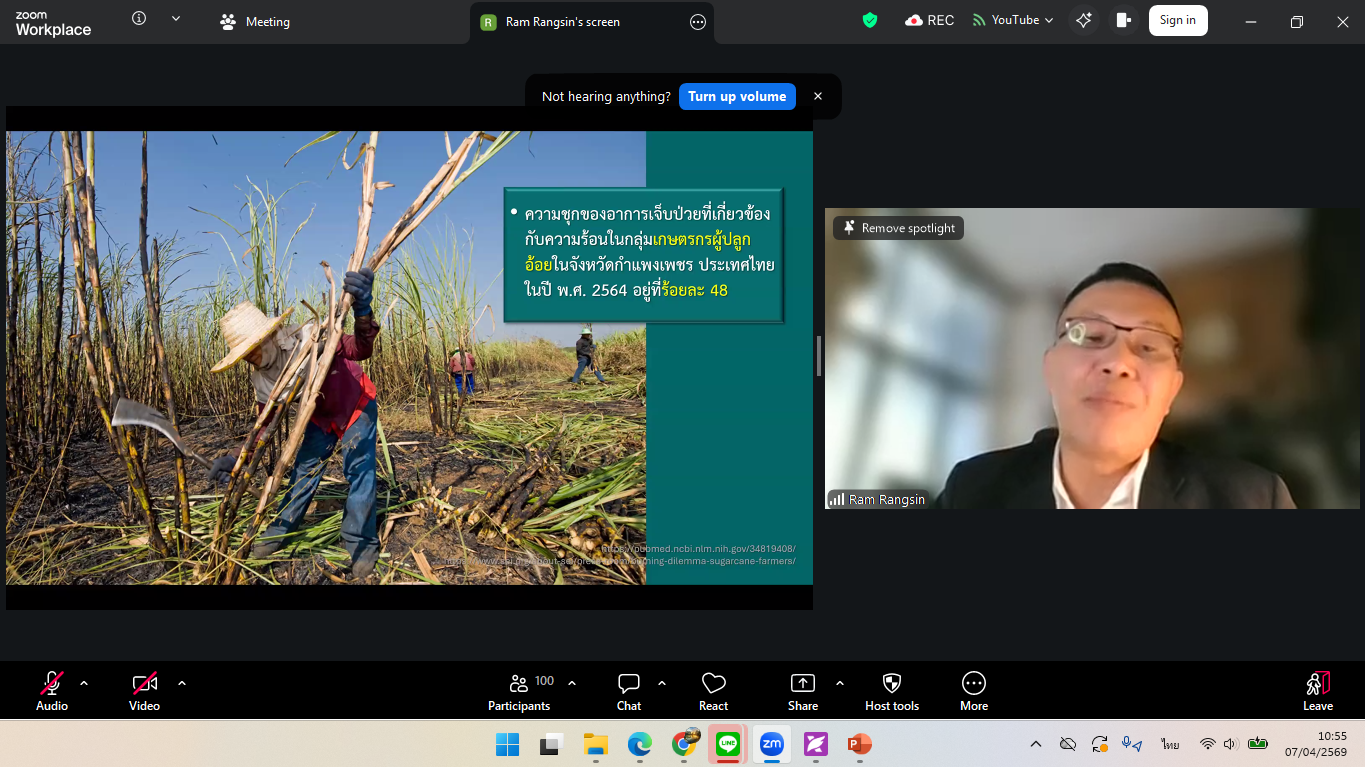Open the YouTube livestream dropdown
Viewport: 1365px width, 767px height.
point(1014,20)
